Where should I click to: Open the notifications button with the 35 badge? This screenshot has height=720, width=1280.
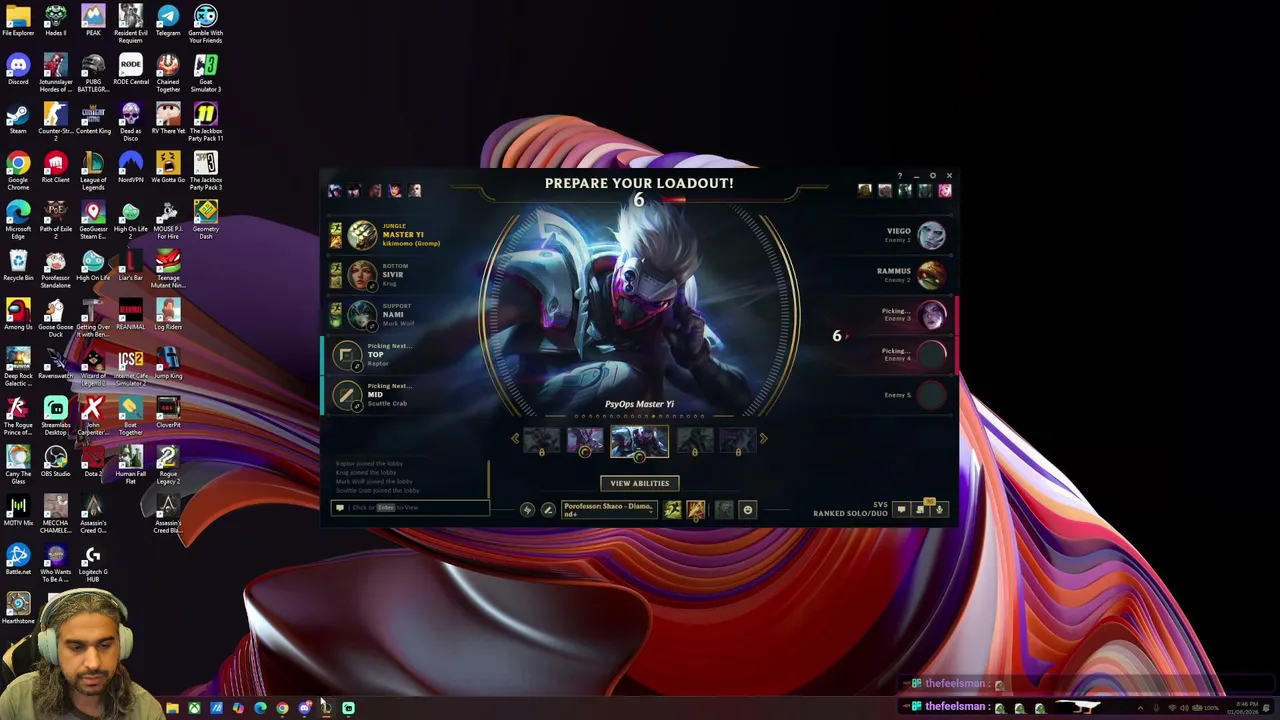coord(921,509)
